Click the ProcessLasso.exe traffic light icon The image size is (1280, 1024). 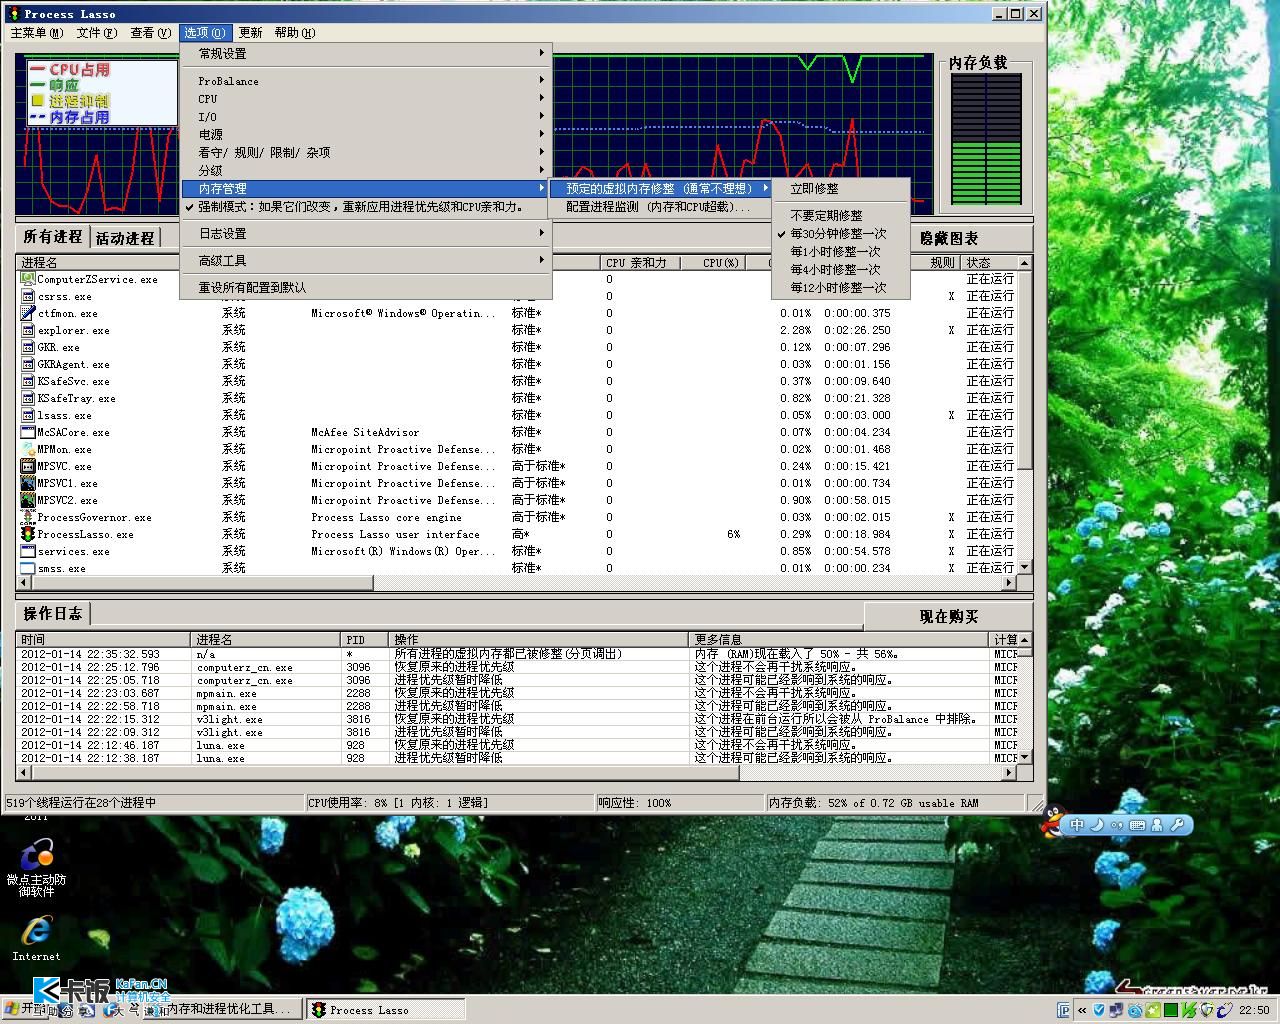click(28, 534)
